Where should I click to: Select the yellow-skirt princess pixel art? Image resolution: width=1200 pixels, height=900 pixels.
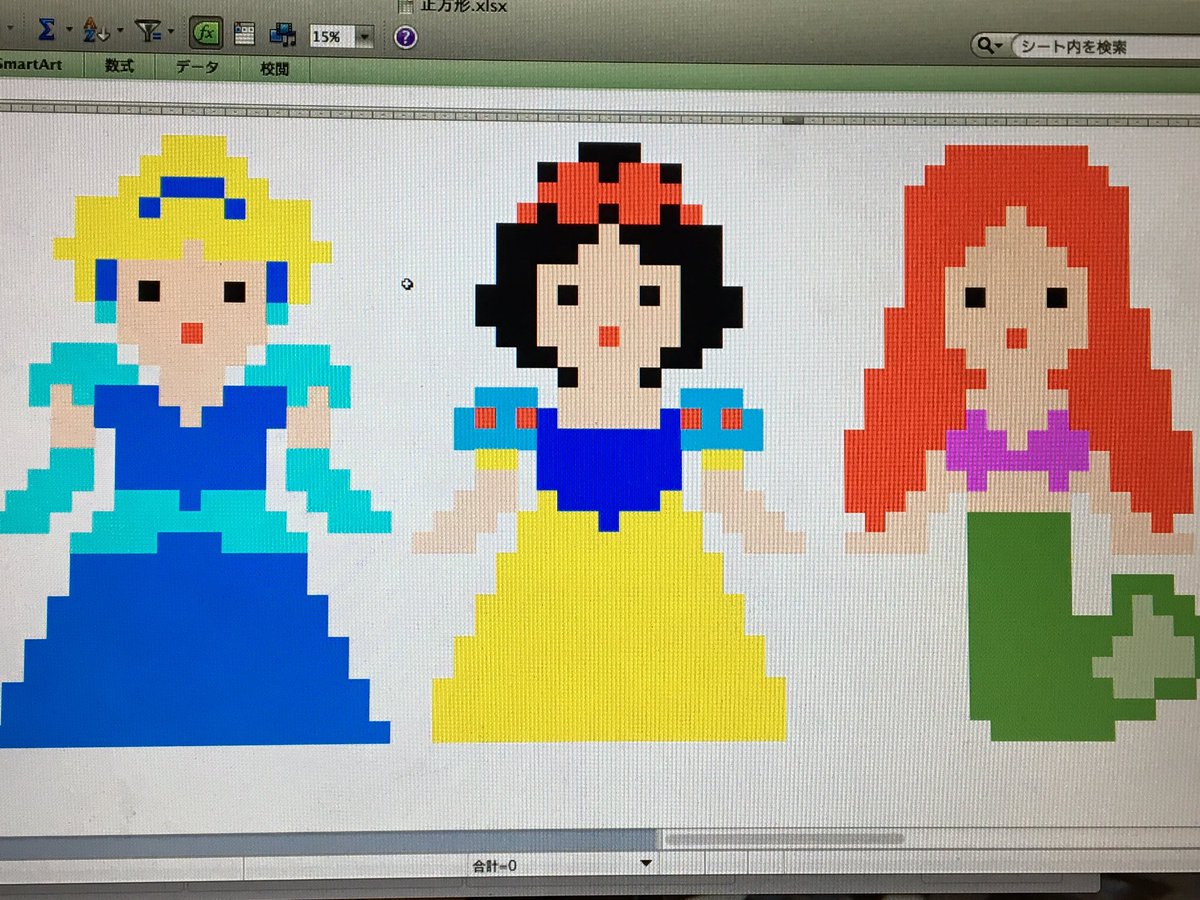coord(609,442)
